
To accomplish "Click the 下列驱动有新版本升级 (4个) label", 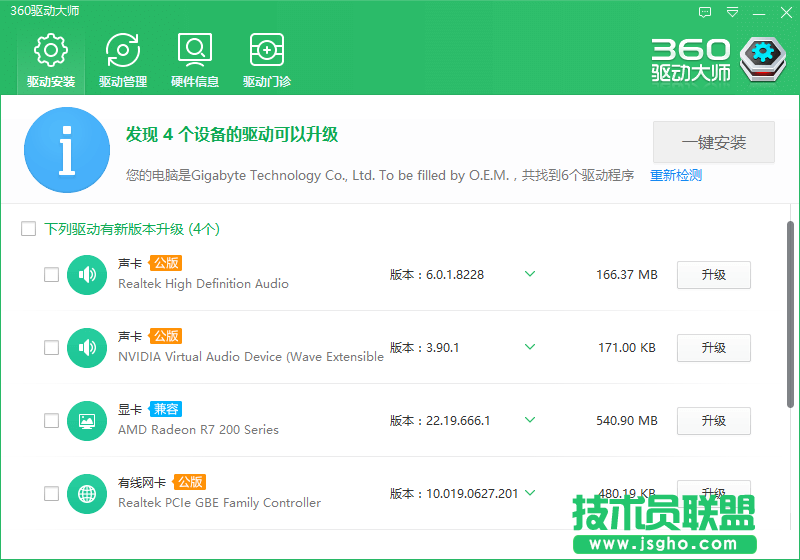I will (132, 229).
